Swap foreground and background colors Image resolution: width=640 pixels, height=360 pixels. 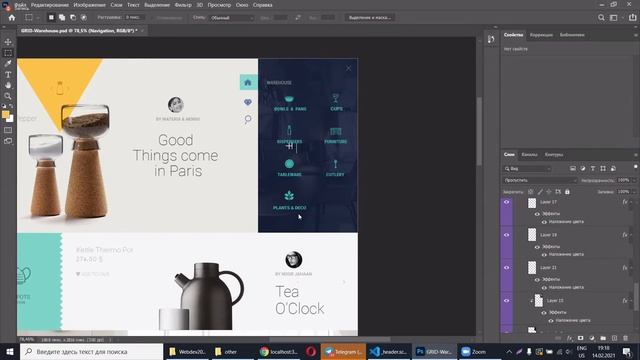point(11,107)
